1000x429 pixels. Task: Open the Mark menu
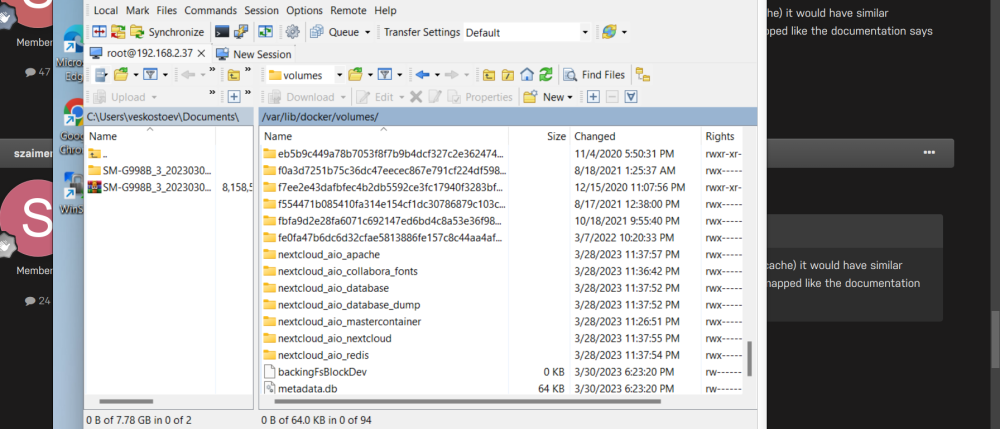click(137, 10)
